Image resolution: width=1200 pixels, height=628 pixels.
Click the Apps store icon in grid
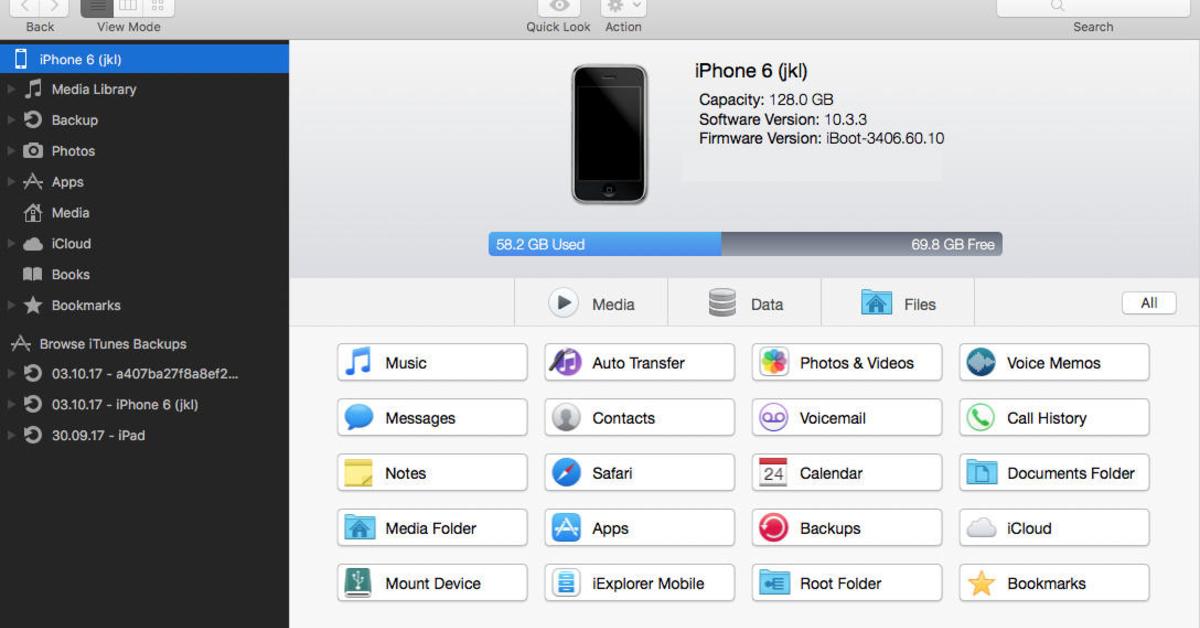click(x=566, y=528)
